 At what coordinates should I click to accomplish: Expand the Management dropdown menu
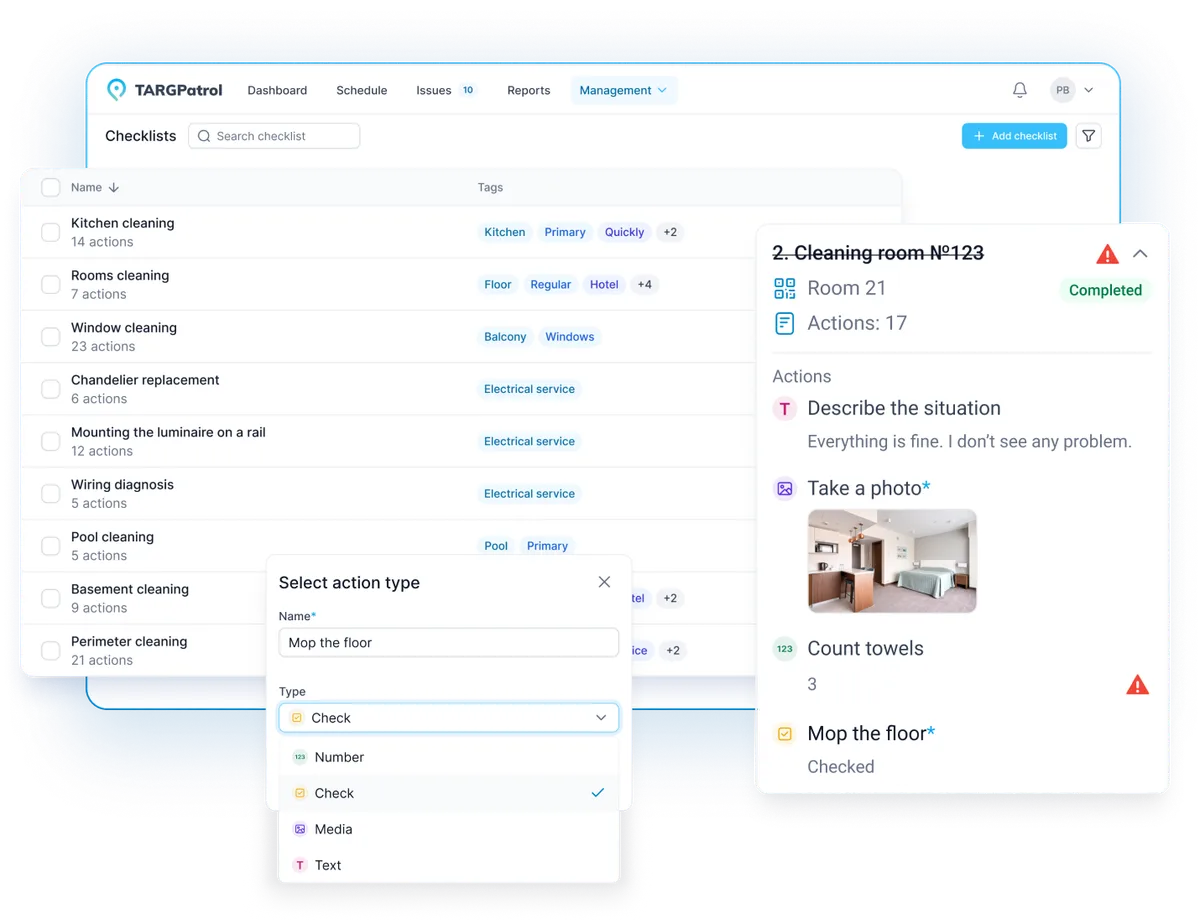pyautogui.click(x=623, y=90)
